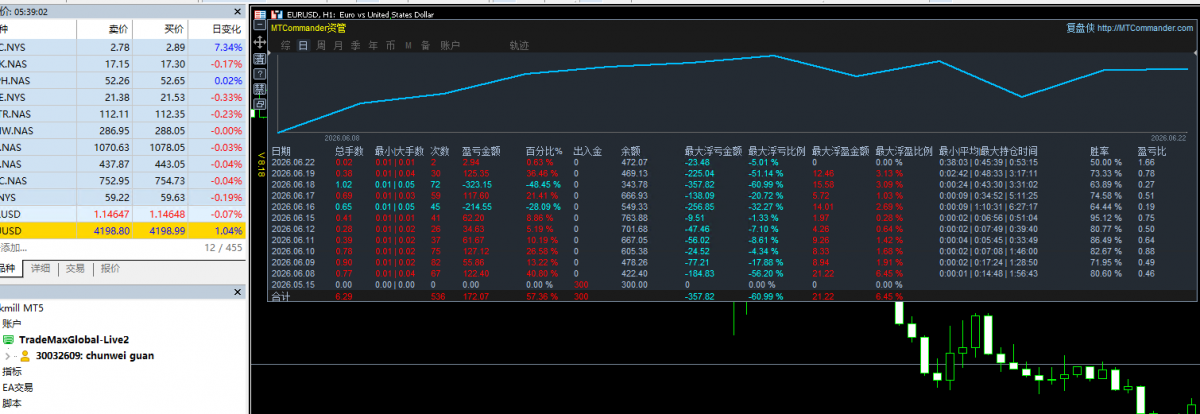Click the 百分比% column header

pyautogui.click(x=544, y=151)
